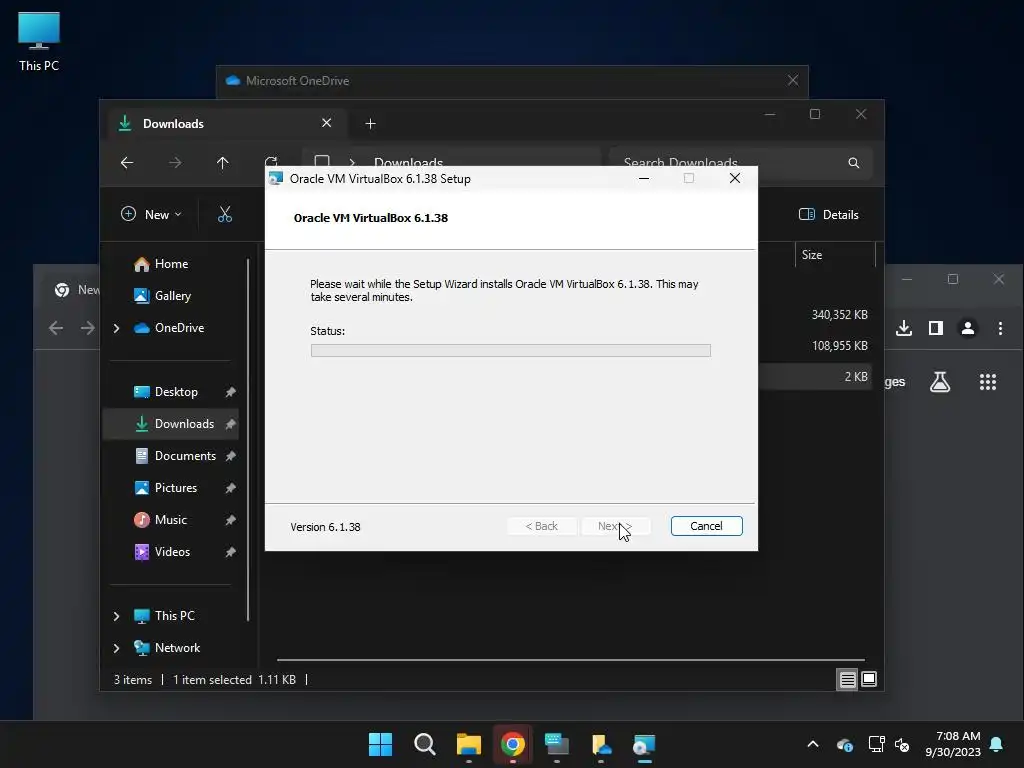This screenshot has width=1024, height=768.
Task: Switch to Google Chrome on the taskbar
Action: tap(513, 744)
